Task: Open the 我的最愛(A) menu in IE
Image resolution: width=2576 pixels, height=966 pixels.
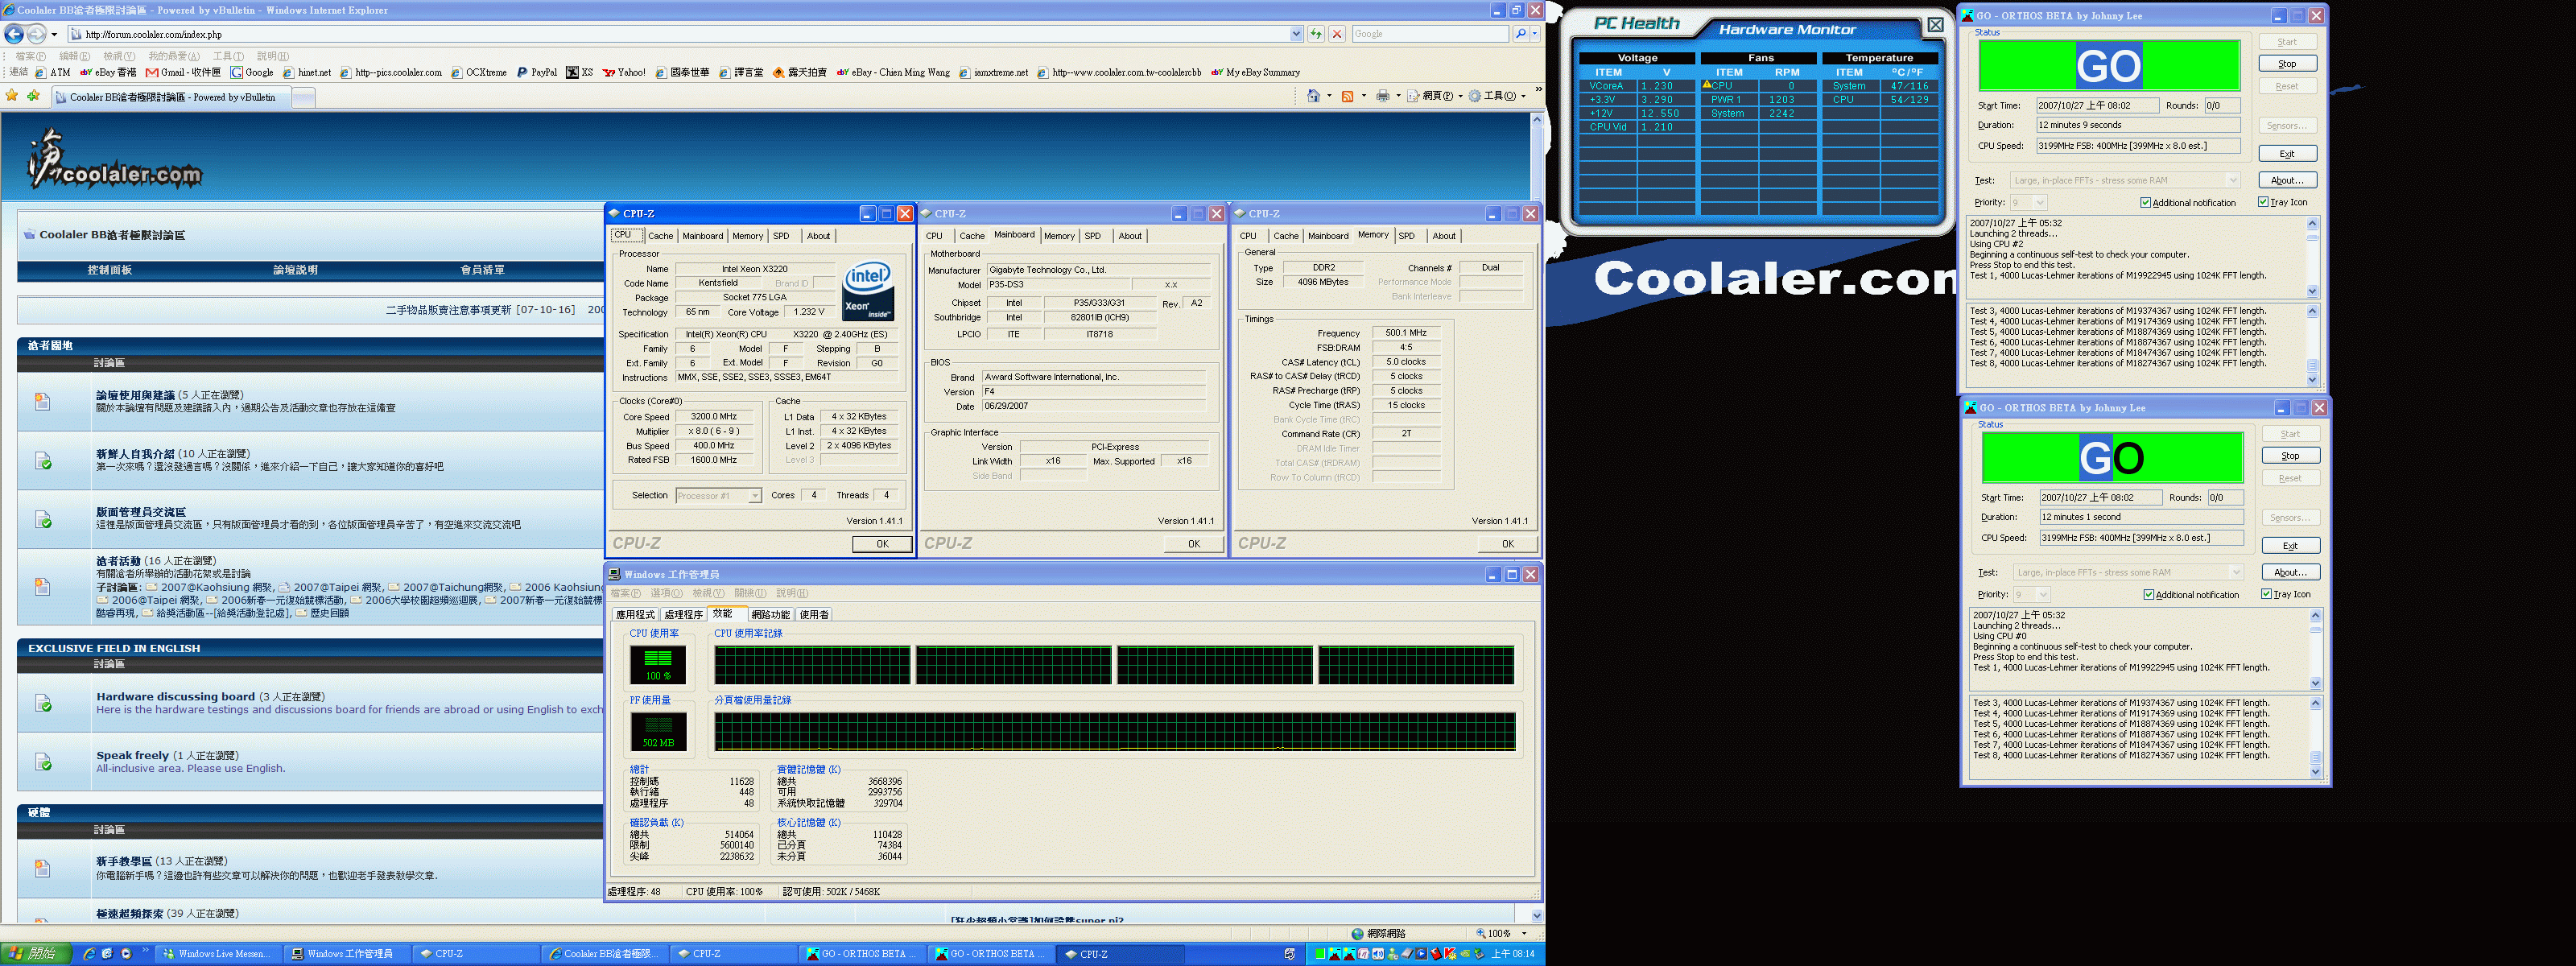Action: [x=174, y=56]
